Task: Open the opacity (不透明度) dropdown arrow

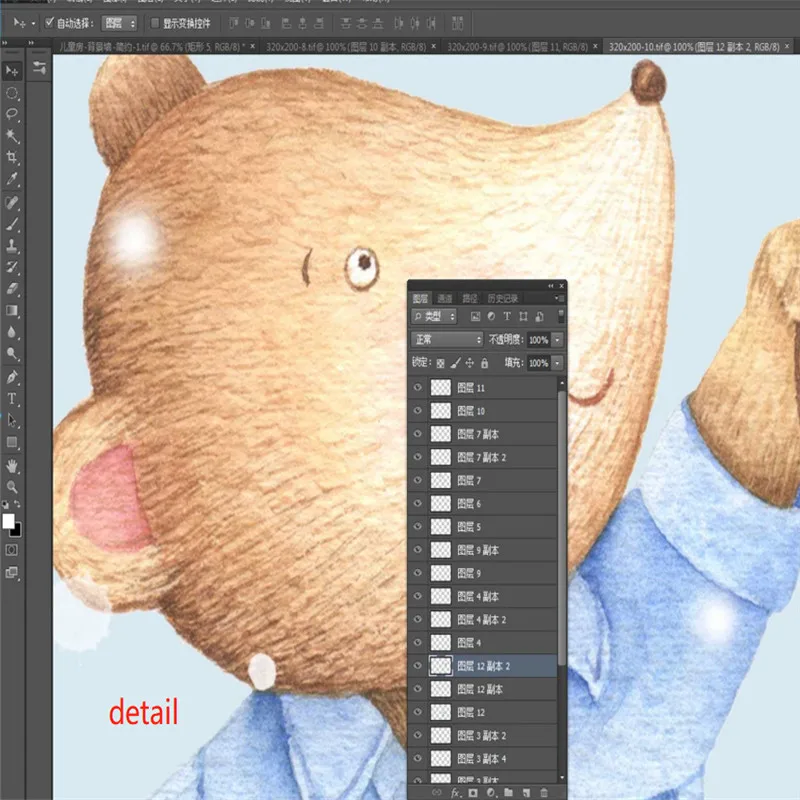Action: click(x=557, y=340)
